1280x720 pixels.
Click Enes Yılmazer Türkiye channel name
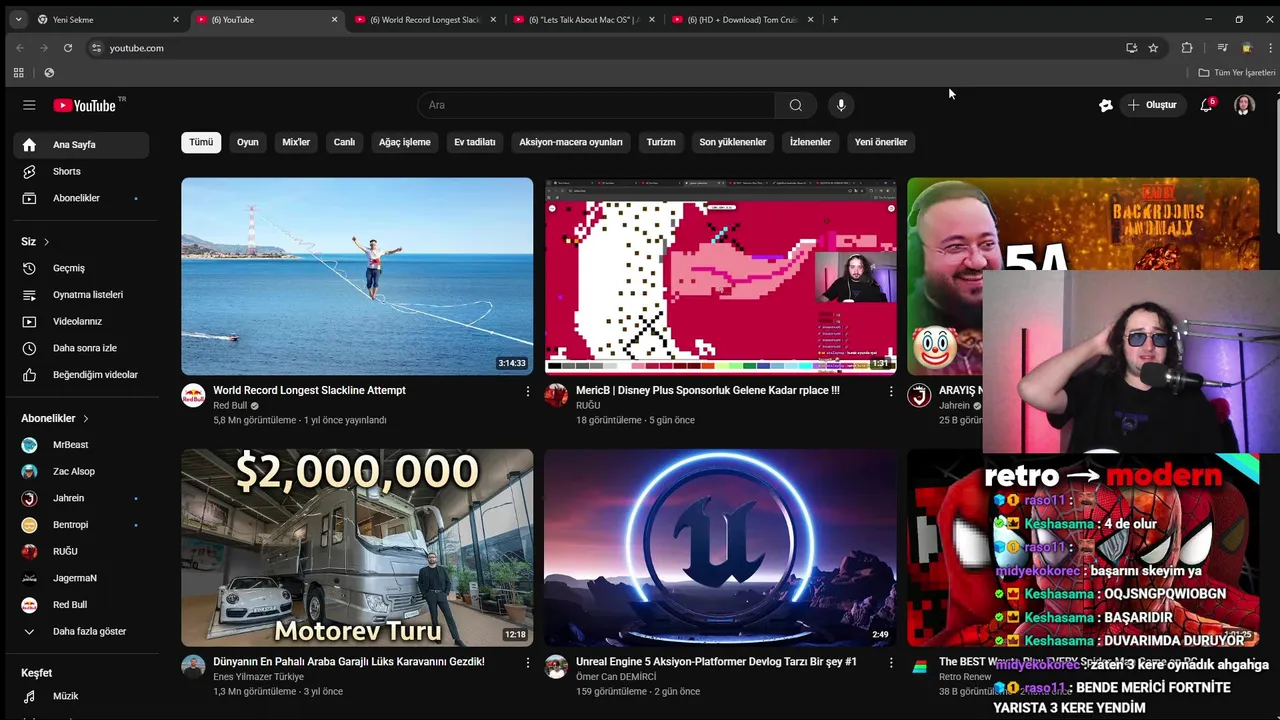click(x=258, y=677)
